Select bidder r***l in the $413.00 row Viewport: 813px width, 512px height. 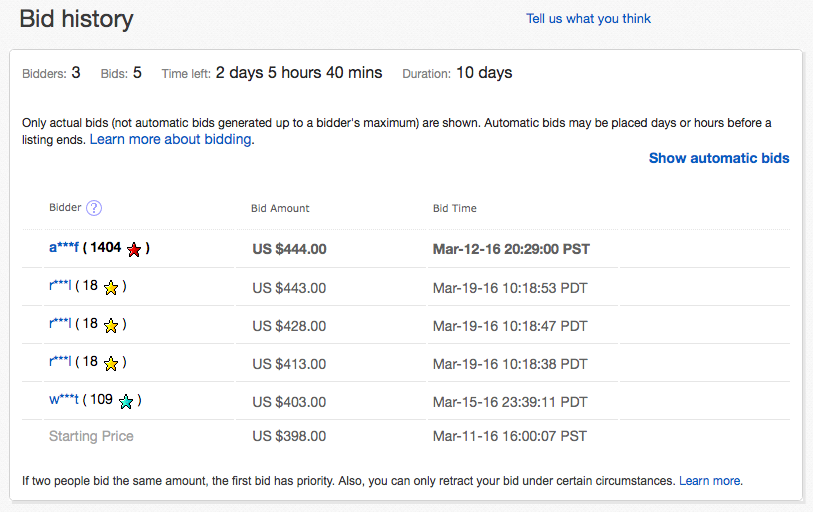pyautogui.click(x=60, y=361)
